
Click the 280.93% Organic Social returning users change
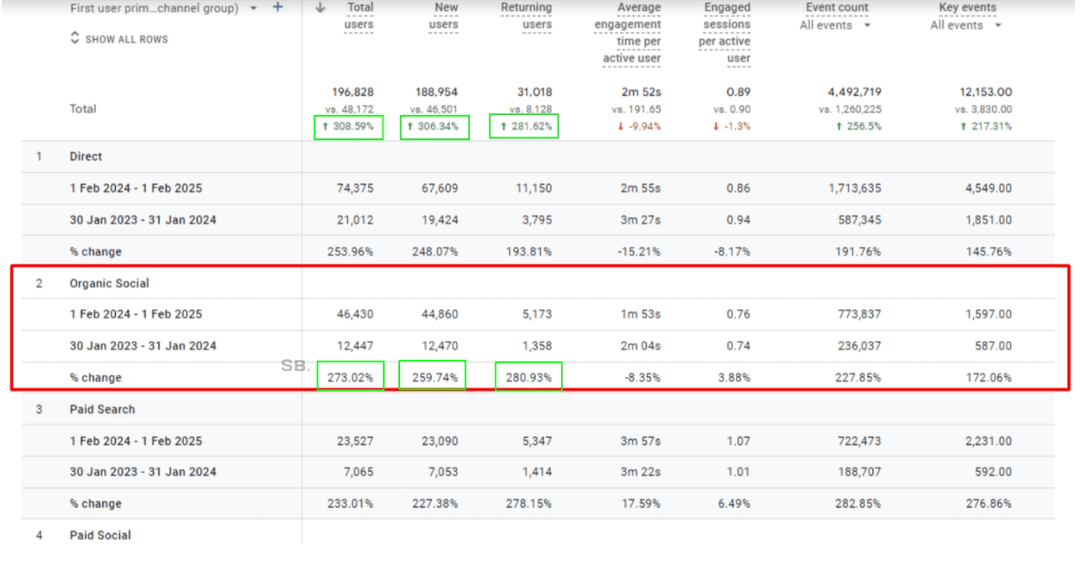[528, 378]
